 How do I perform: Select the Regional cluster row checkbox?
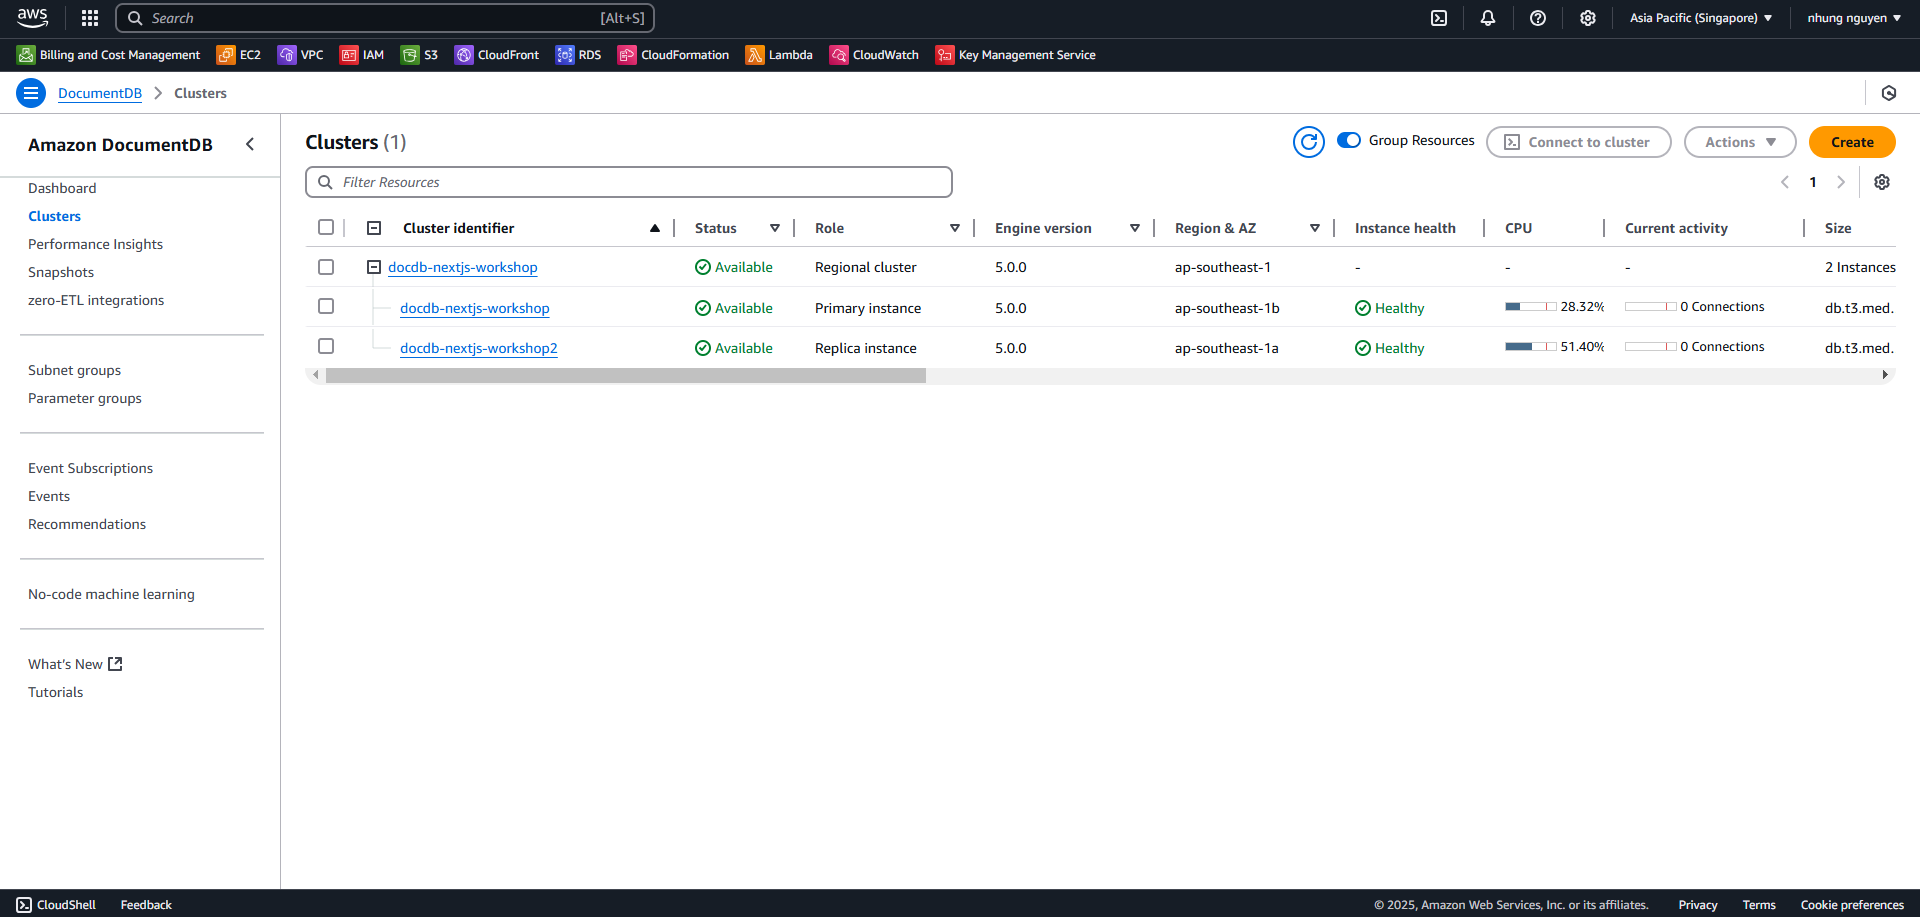coord(326,267)
